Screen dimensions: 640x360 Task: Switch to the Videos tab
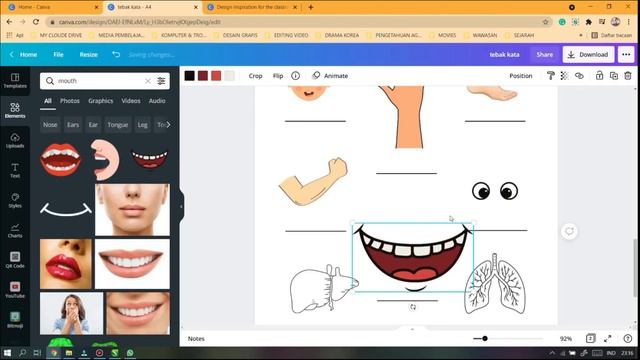click(131, 101)
